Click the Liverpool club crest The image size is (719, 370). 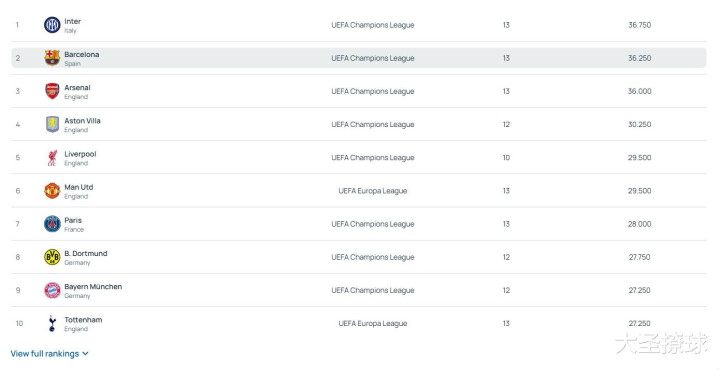pyautogui.click(x=52, y=157)
